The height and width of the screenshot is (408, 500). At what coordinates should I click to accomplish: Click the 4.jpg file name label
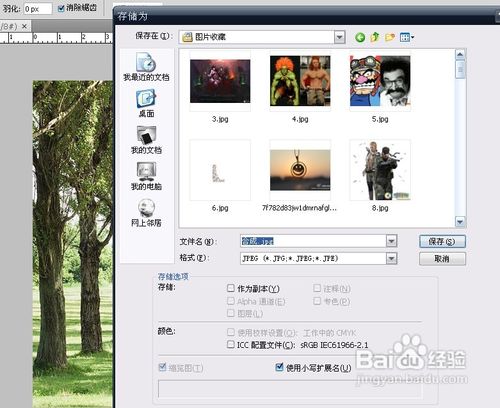[300, 119]
